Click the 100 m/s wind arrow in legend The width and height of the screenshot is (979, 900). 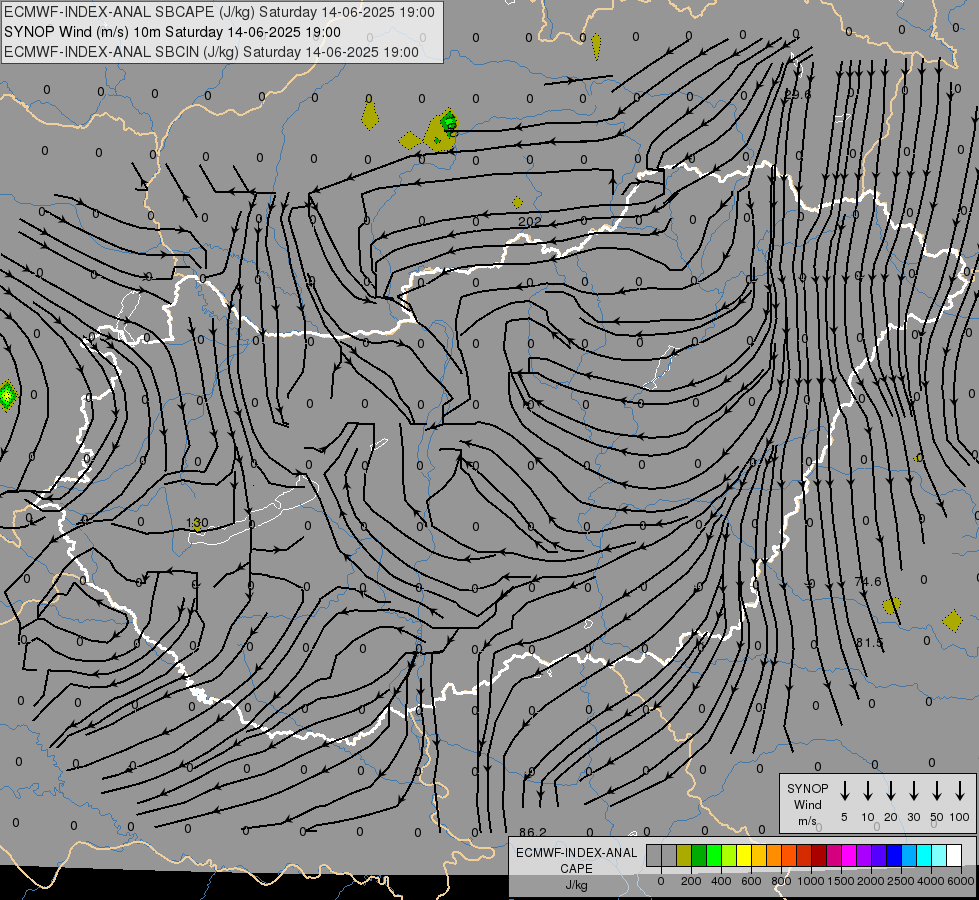(x=960, y=791)
